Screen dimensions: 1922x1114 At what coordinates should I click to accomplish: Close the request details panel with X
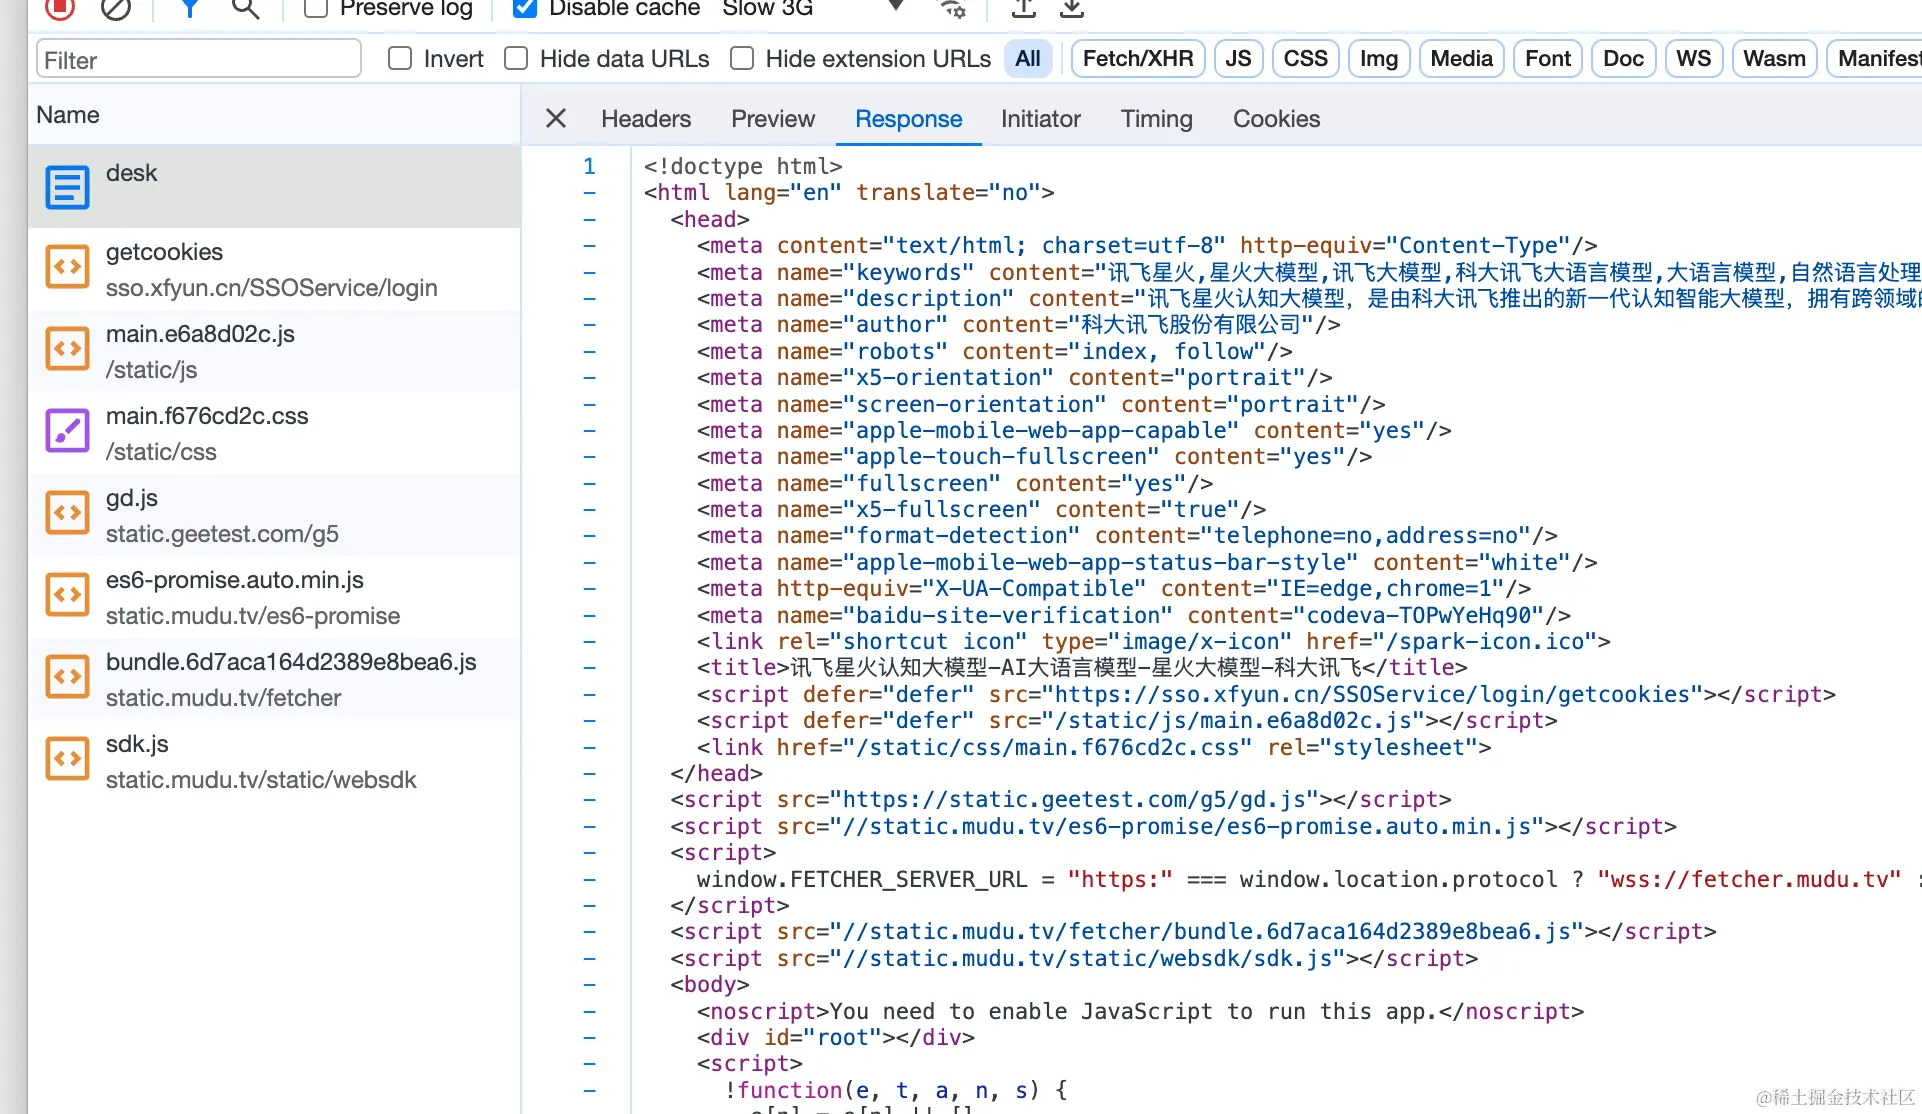tap(556, 119)
